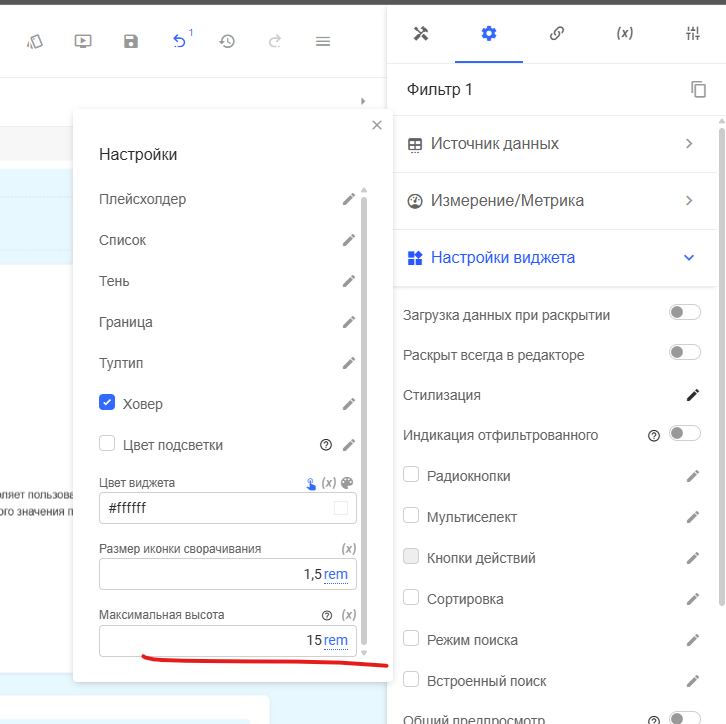
Task: Copy widget icon next to Фильтр 1
Action: point(698,90)
